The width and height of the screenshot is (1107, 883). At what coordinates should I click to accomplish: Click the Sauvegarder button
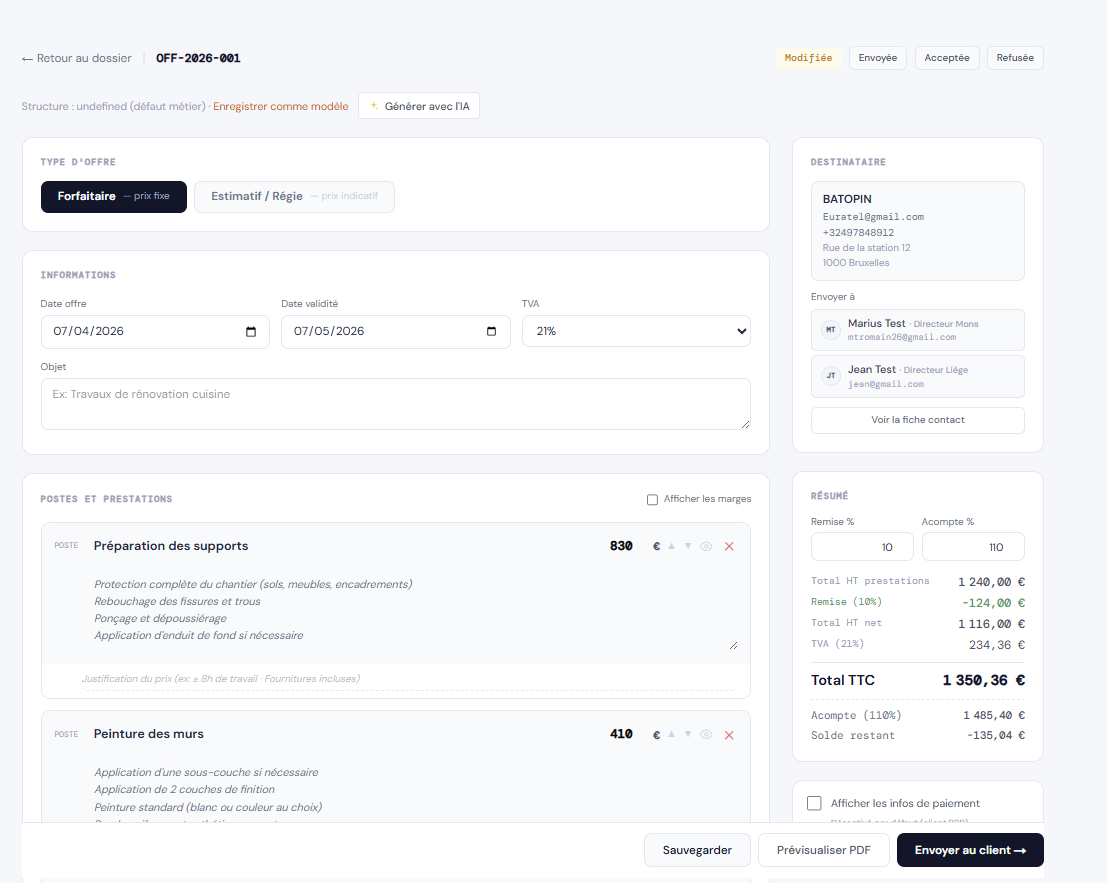[697, 850]
